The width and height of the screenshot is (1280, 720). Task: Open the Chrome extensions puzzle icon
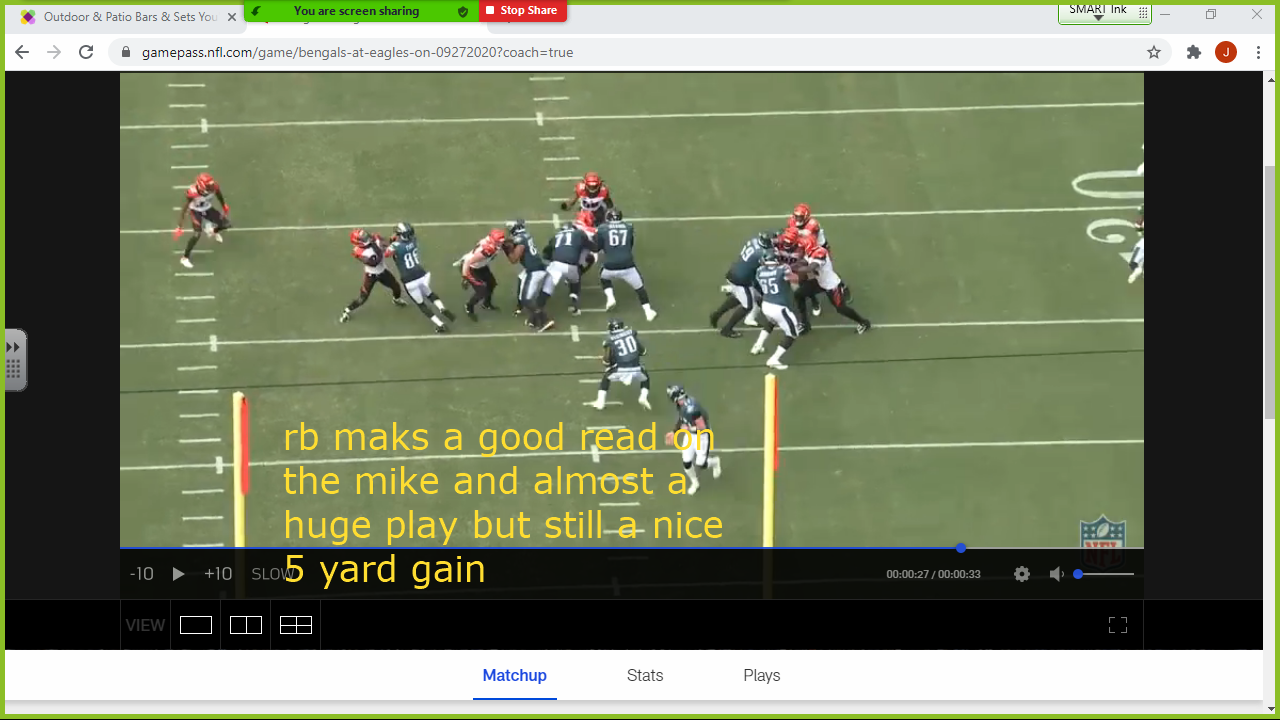tap(1193, 52)
